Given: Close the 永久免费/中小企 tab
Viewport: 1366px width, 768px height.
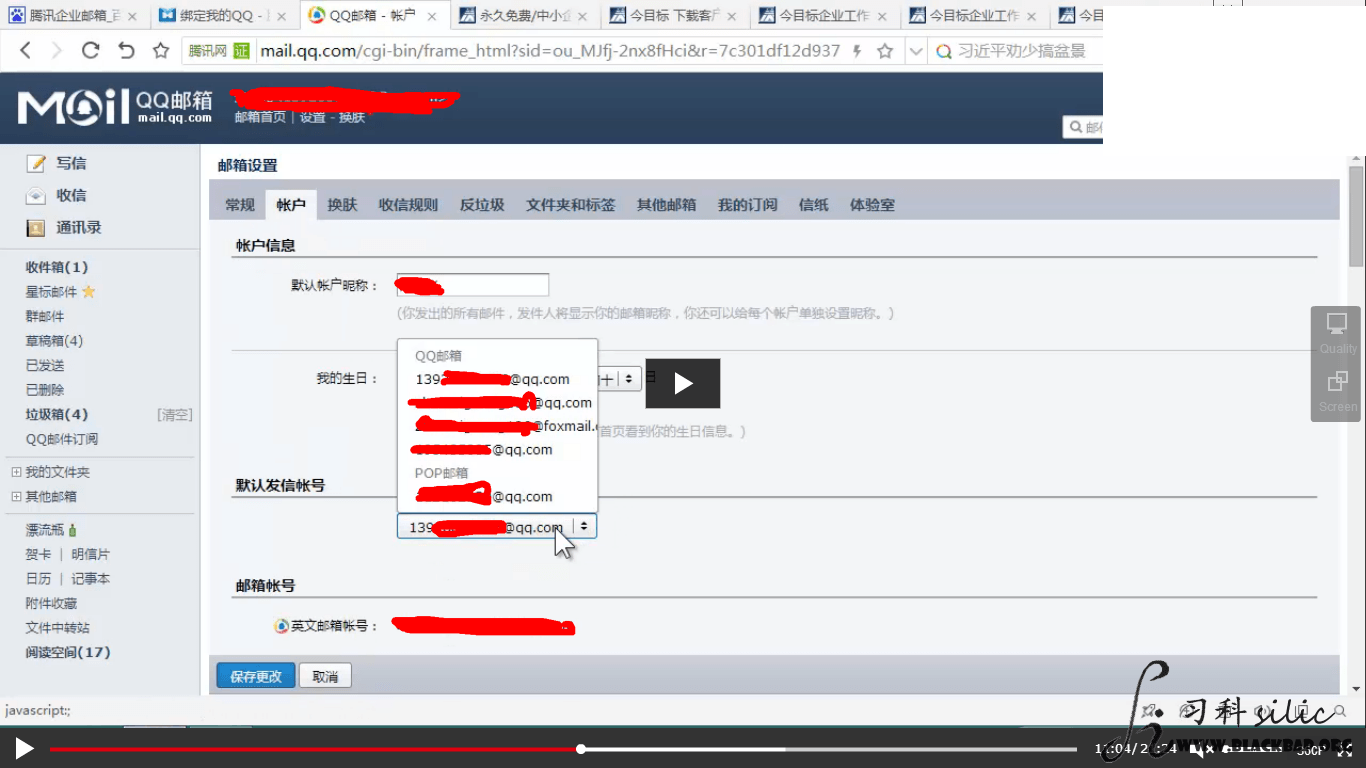Looking at the screenshot, I should tap(582, 16).
